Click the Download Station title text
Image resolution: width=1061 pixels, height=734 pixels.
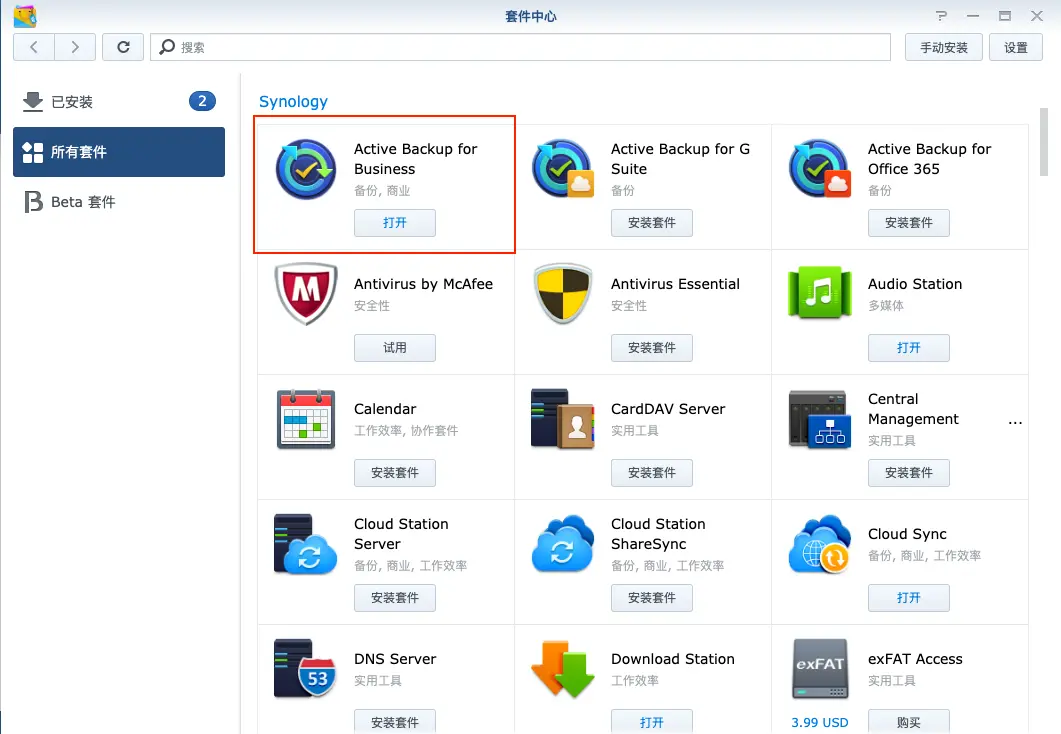673,659
